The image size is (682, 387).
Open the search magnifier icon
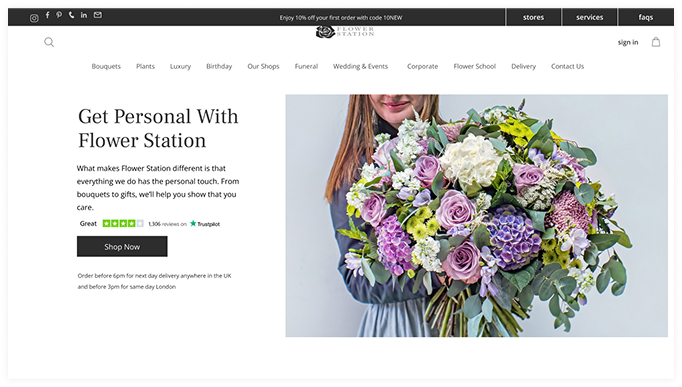click(49, 42)
